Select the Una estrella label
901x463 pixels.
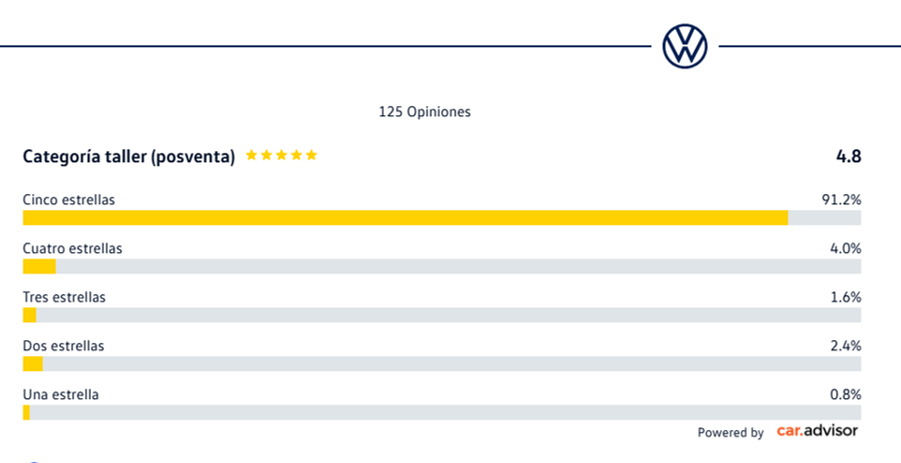pyautogui.click(x=61, y=395)
